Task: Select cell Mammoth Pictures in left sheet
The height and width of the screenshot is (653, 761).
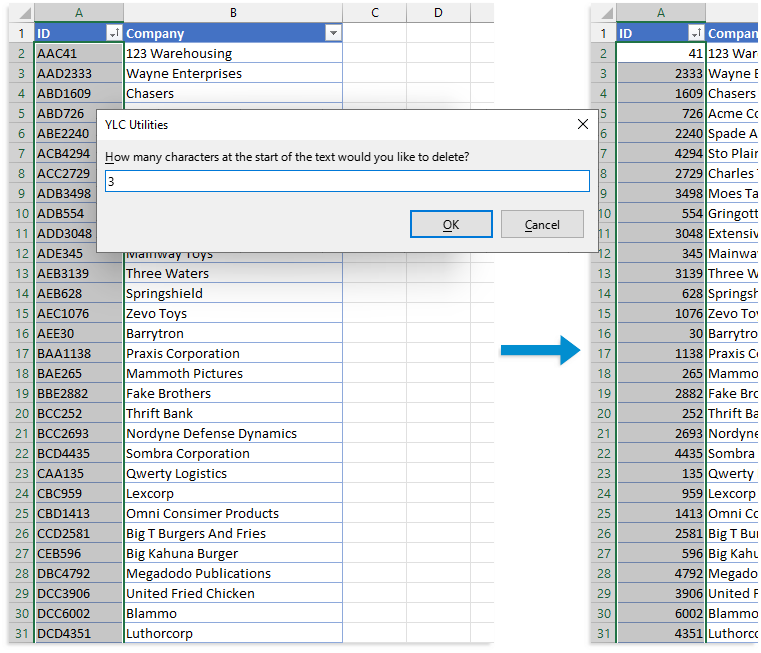Action: [x=233, y=373]
